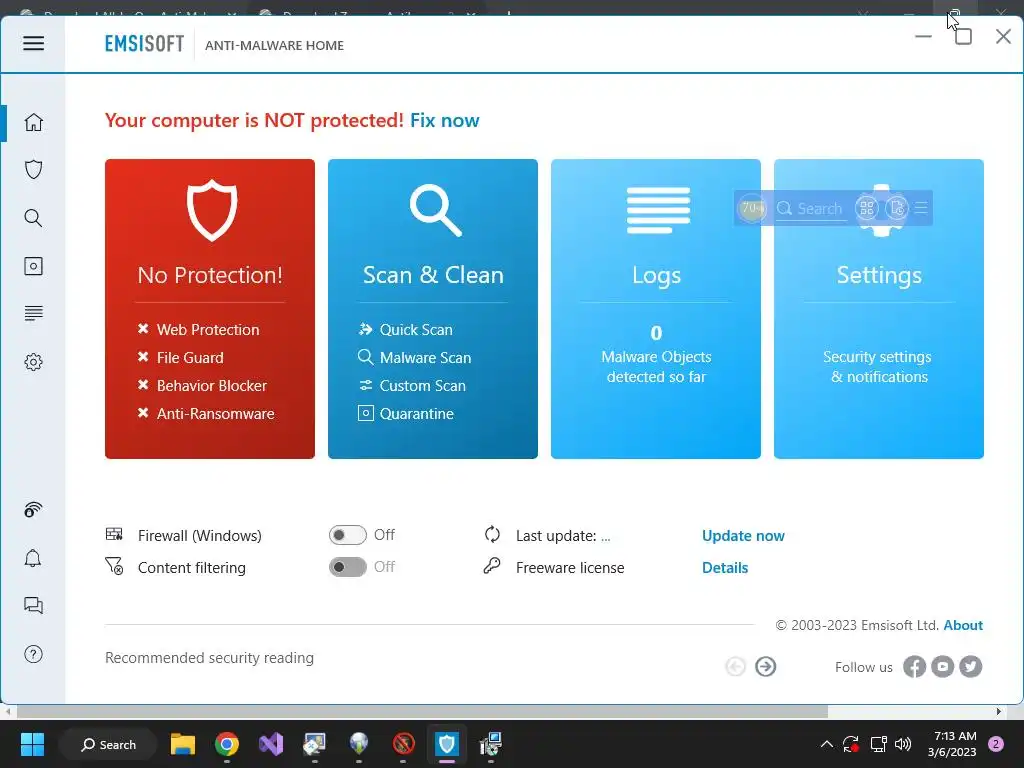Open the About link
Screen dimensions: 1024x768
coord(963,626)
